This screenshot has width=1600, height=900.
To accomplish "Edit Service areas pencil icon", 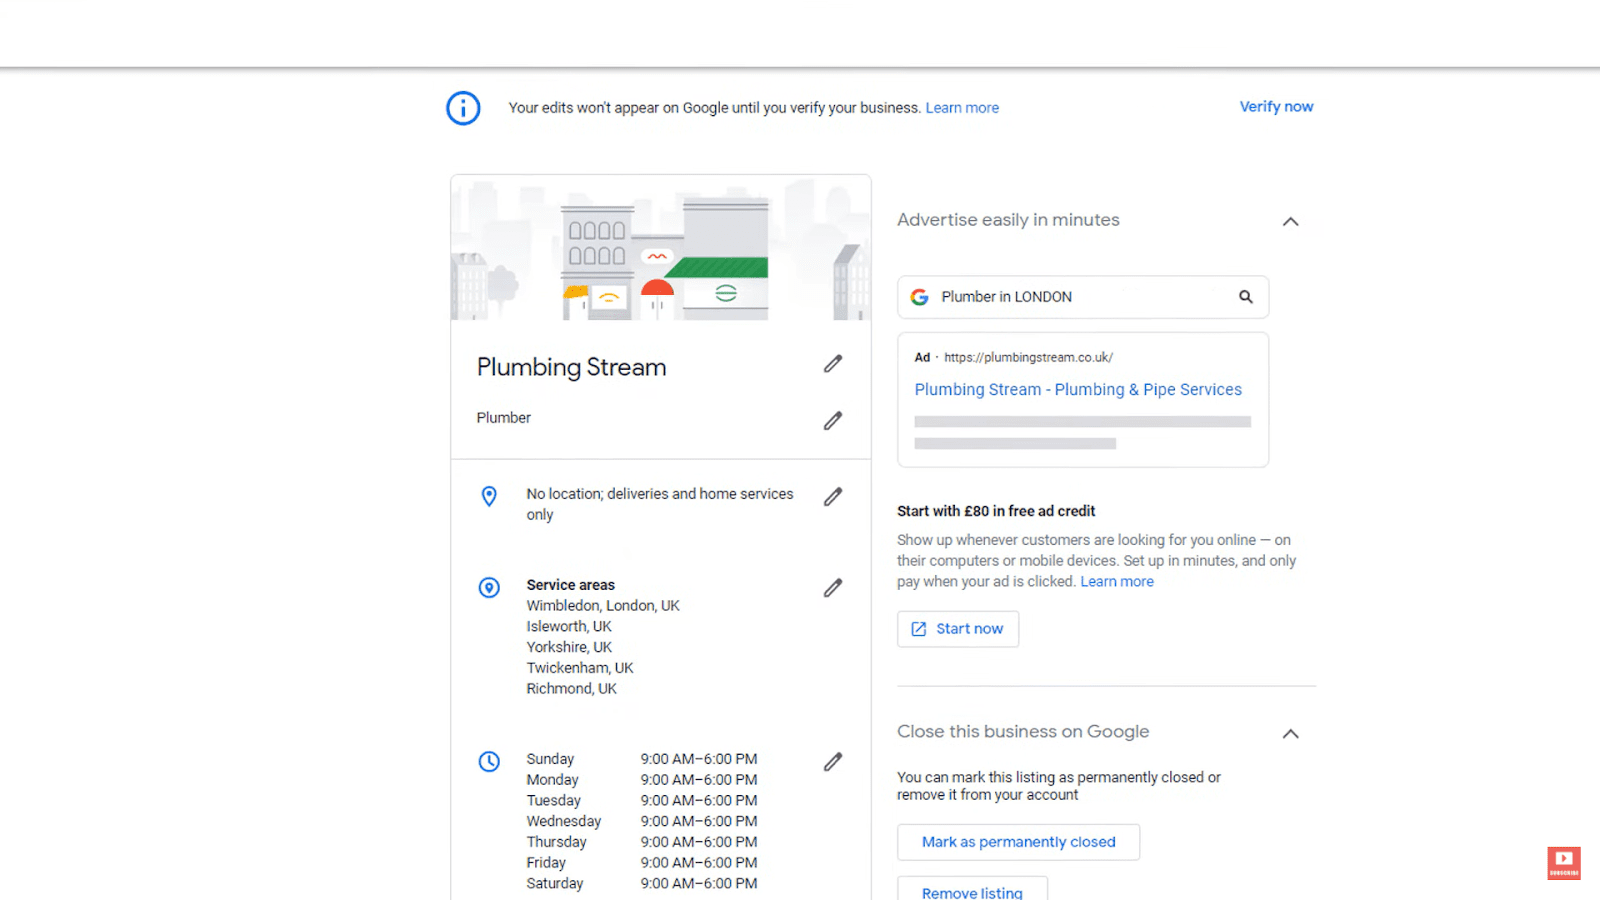I will (x=833, y=588).
